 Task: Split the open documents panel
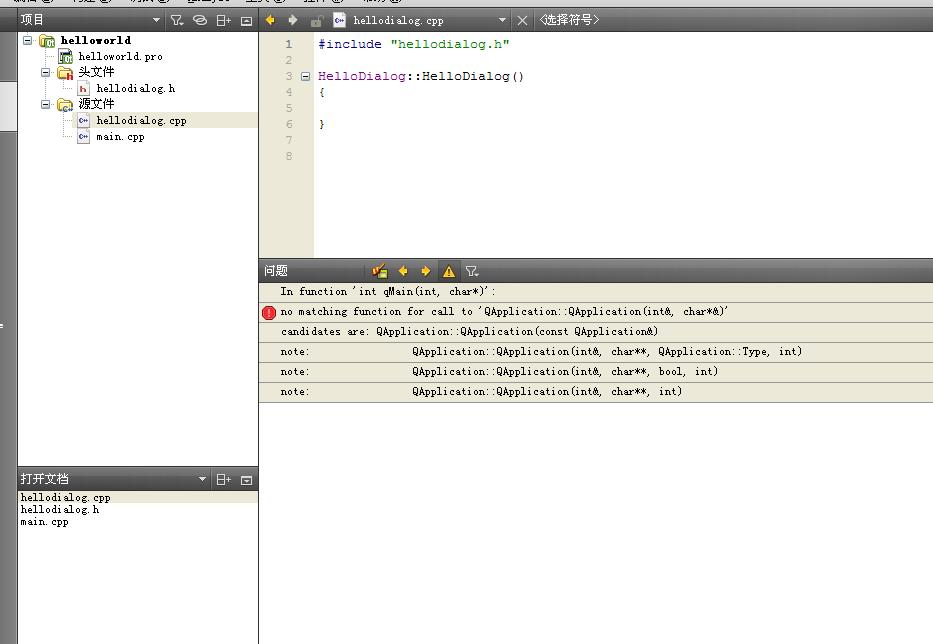pyautogui.click(x=223, y=480)
